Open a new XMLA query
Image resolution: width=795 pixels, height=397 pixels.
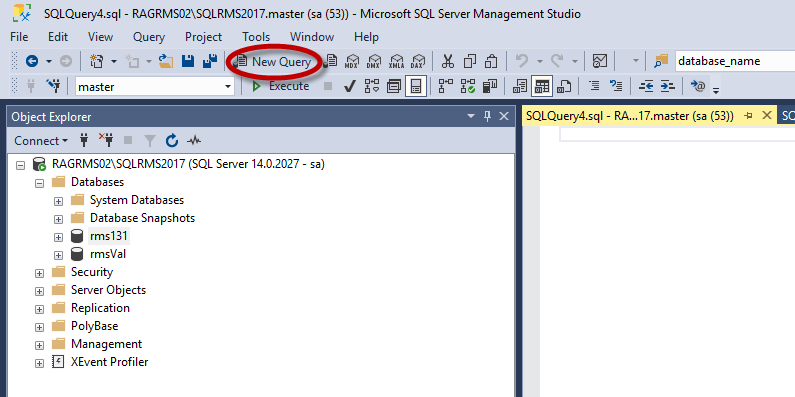click(x=396, y=62)
